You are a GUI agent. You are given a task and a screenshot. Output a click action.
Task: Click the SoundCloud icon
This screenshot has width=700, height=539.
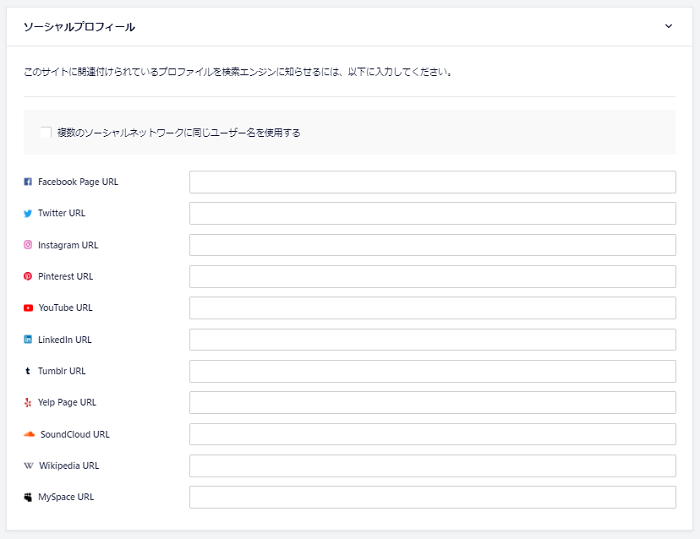29,434
